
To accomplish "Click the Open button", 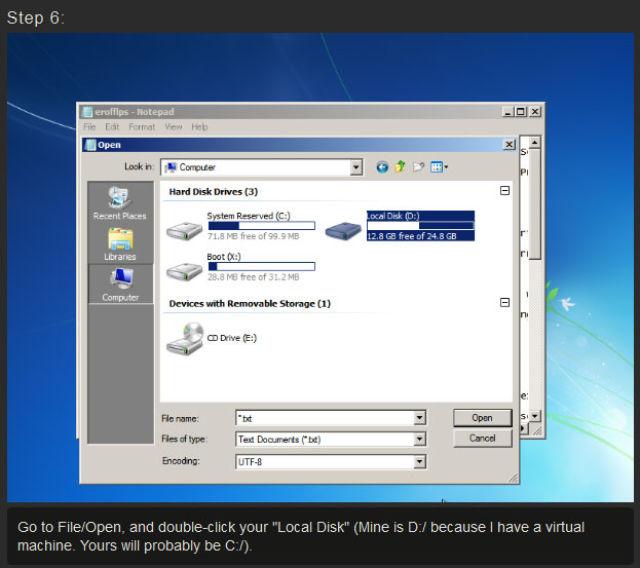I will [482, 418].
